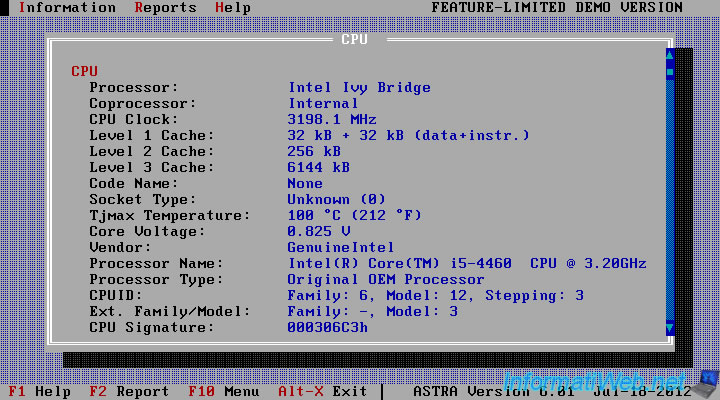
Task: Click 'FEATURE-LIMITED DEMO VERSION' text
Action: point(557,8)
